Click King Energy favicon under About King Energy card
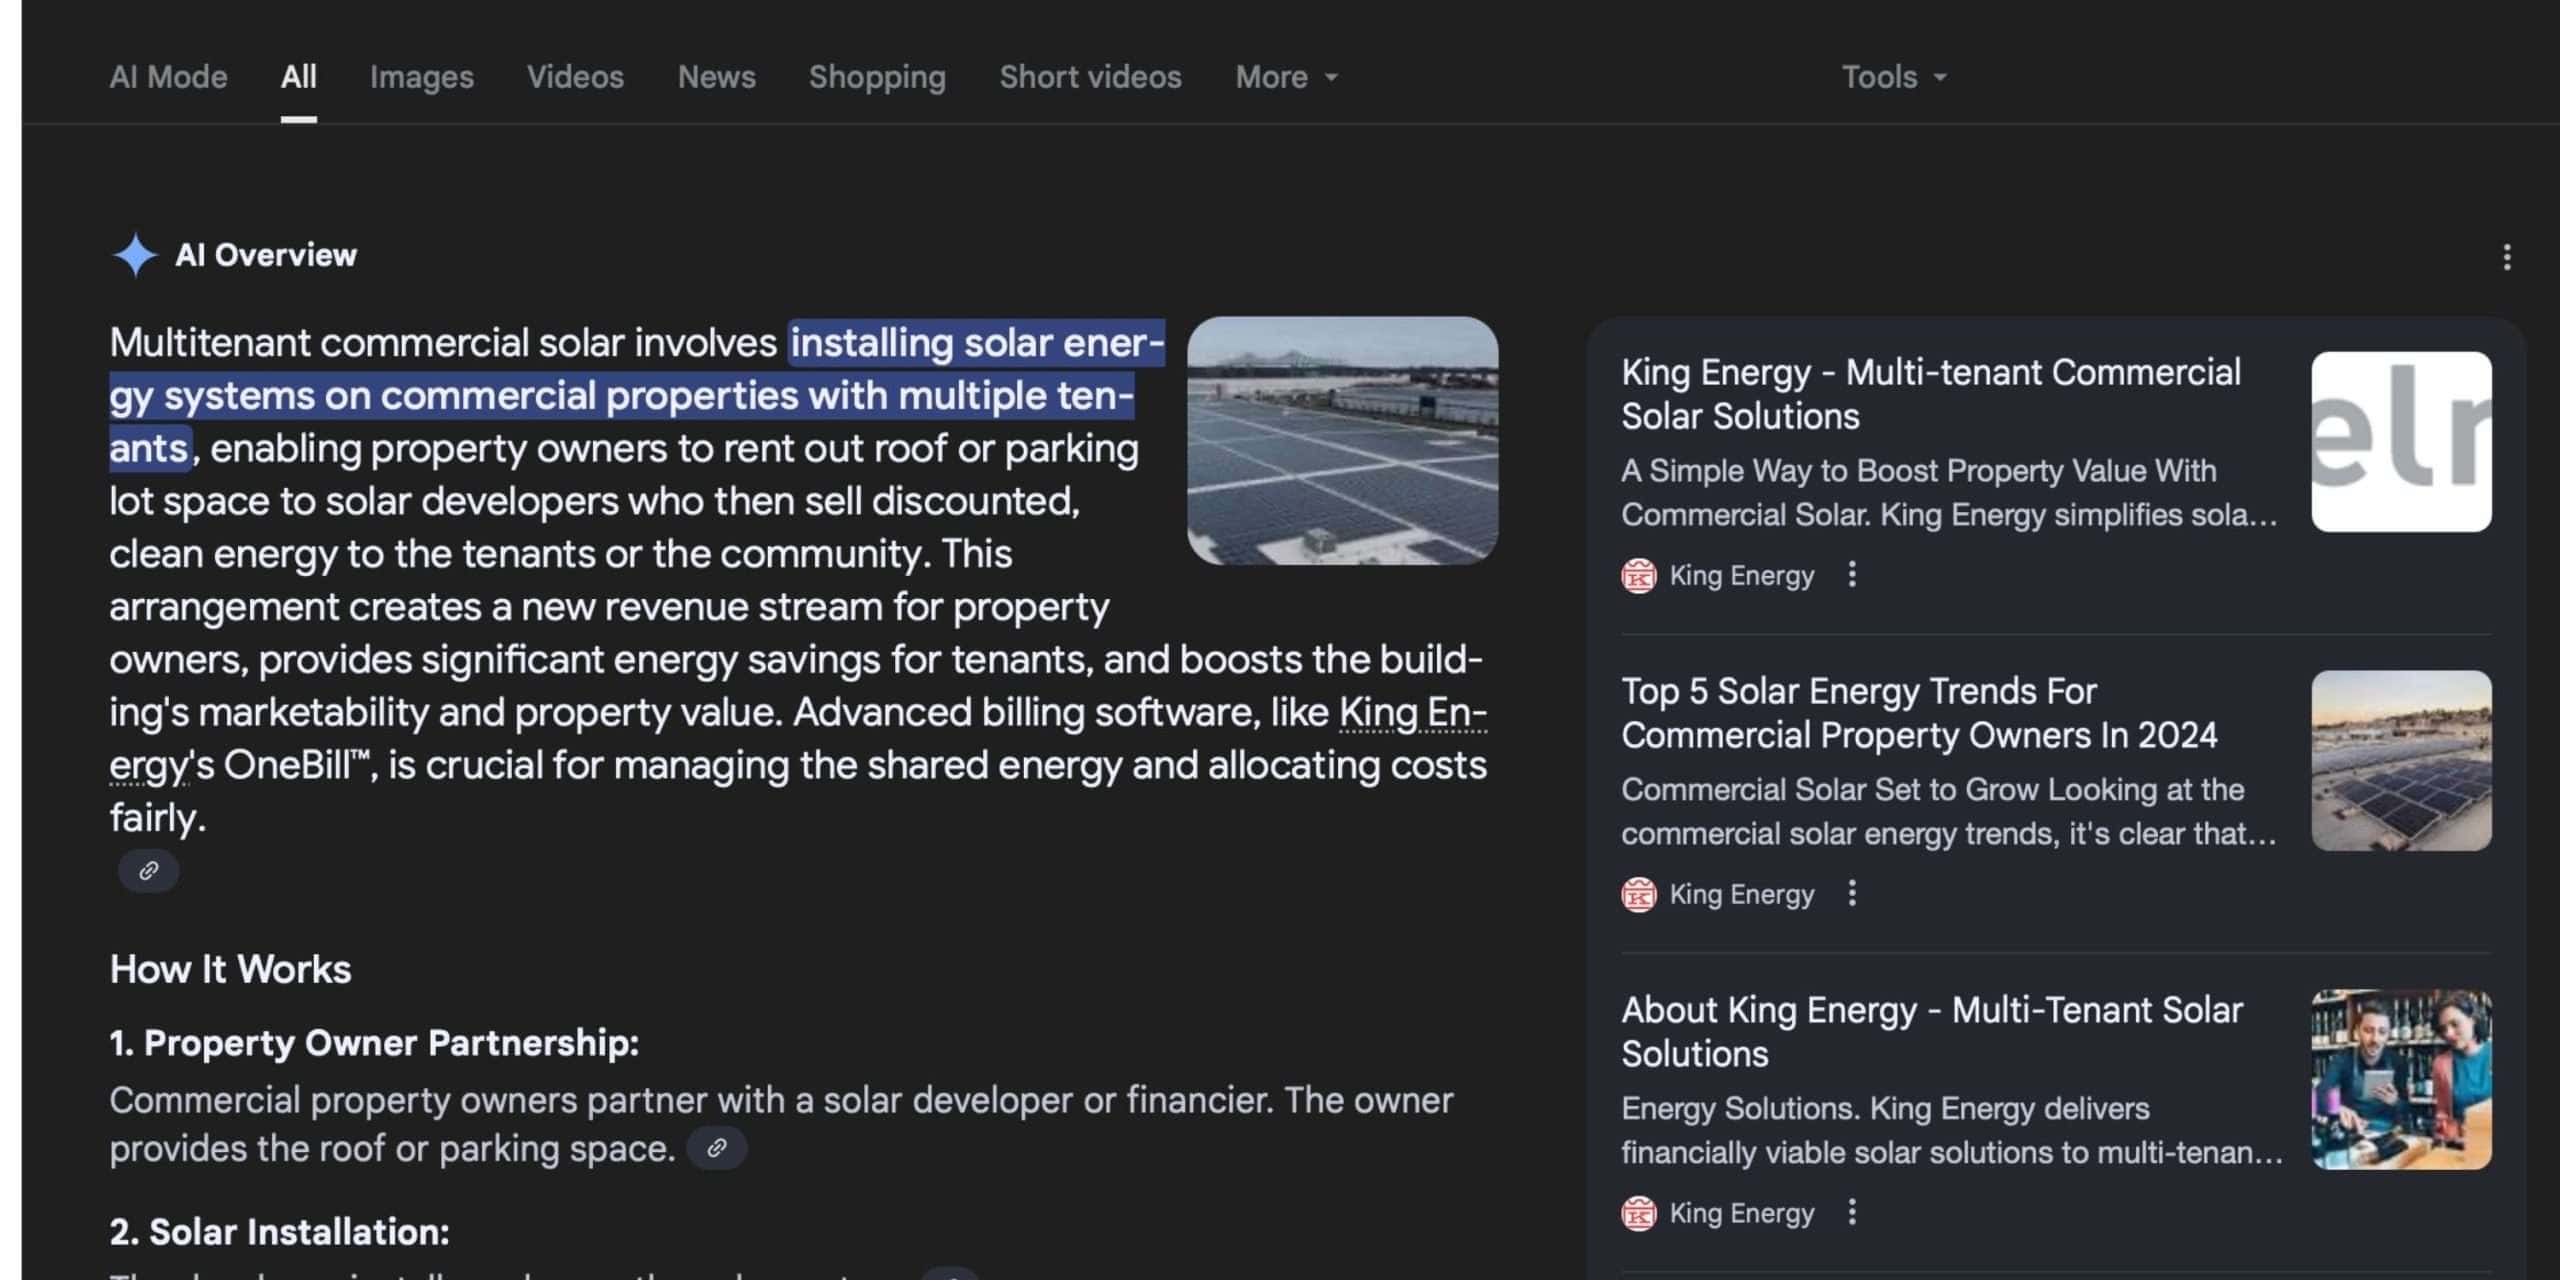 pyautogui.click(x=1638, y=1214)
